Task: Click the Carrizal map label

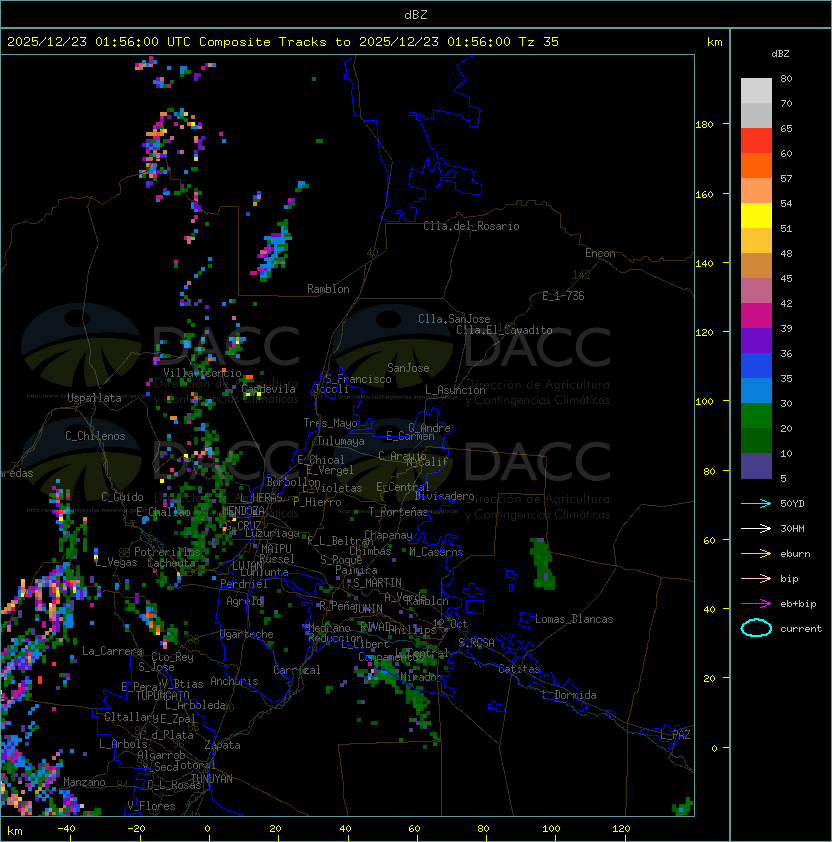Action: pos(296,670)
